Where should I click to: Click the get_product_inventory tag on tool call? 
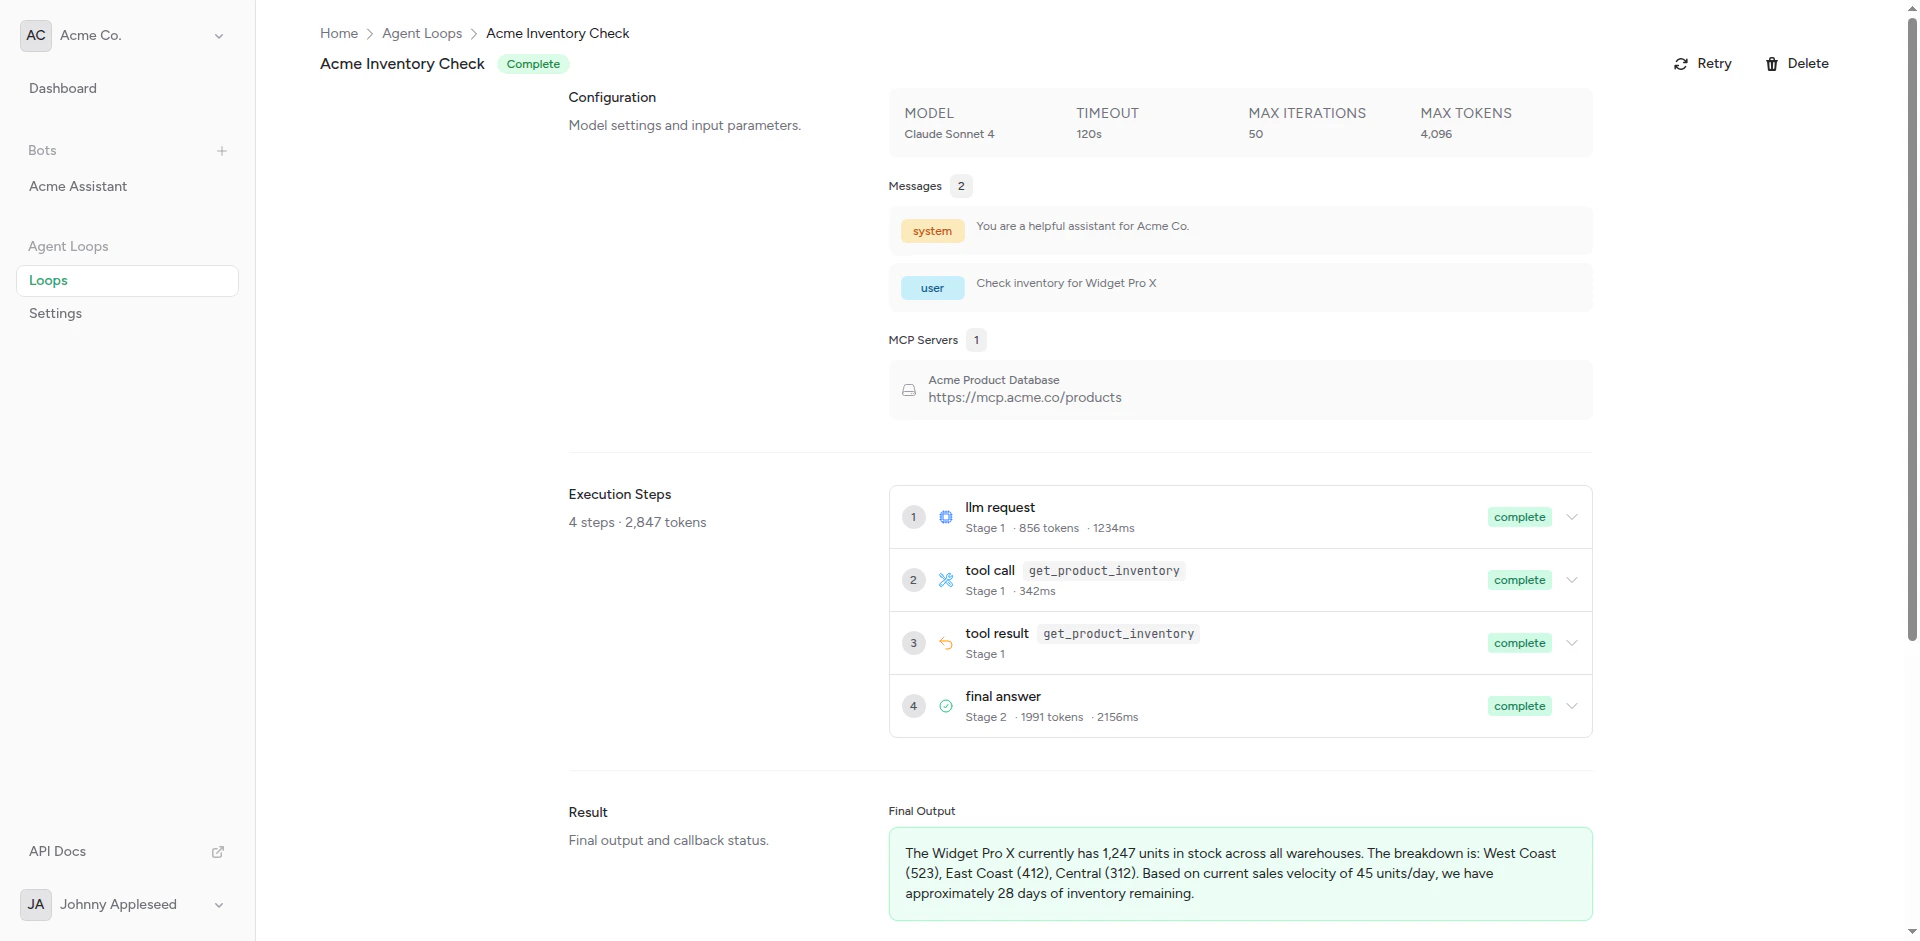pyautogui.click(x=1104, y=571)
